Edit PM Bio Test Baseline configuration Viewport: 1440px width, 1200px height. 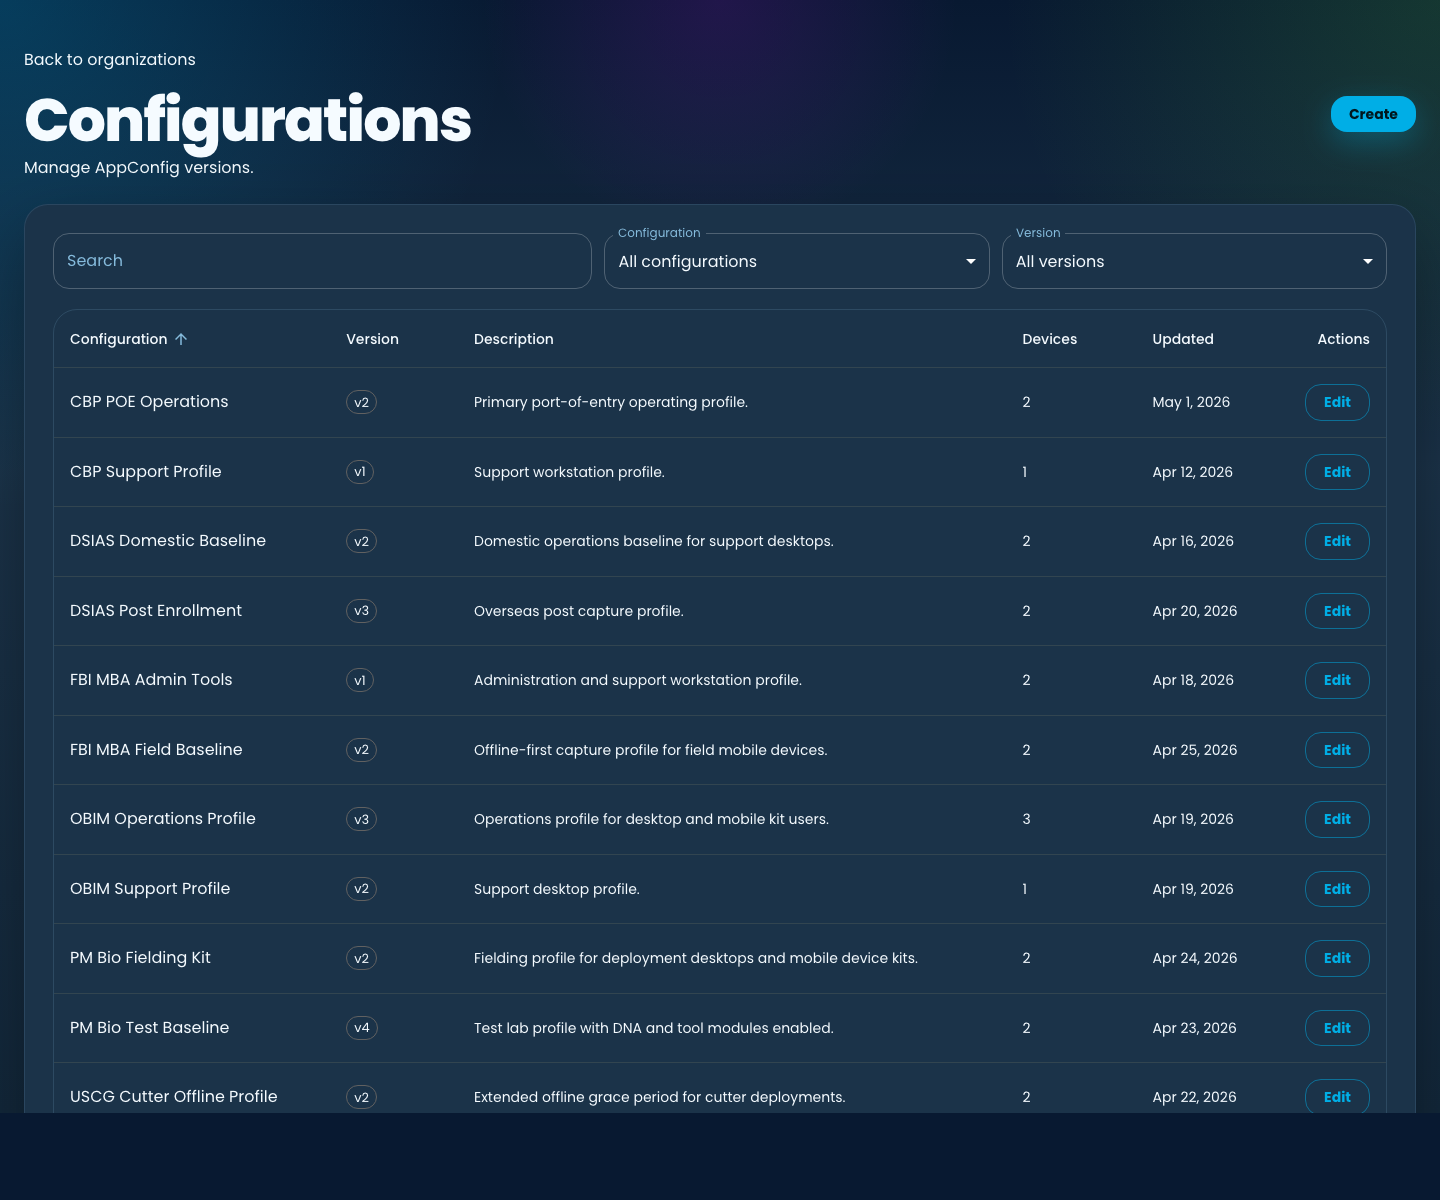pos(1337,1028)
